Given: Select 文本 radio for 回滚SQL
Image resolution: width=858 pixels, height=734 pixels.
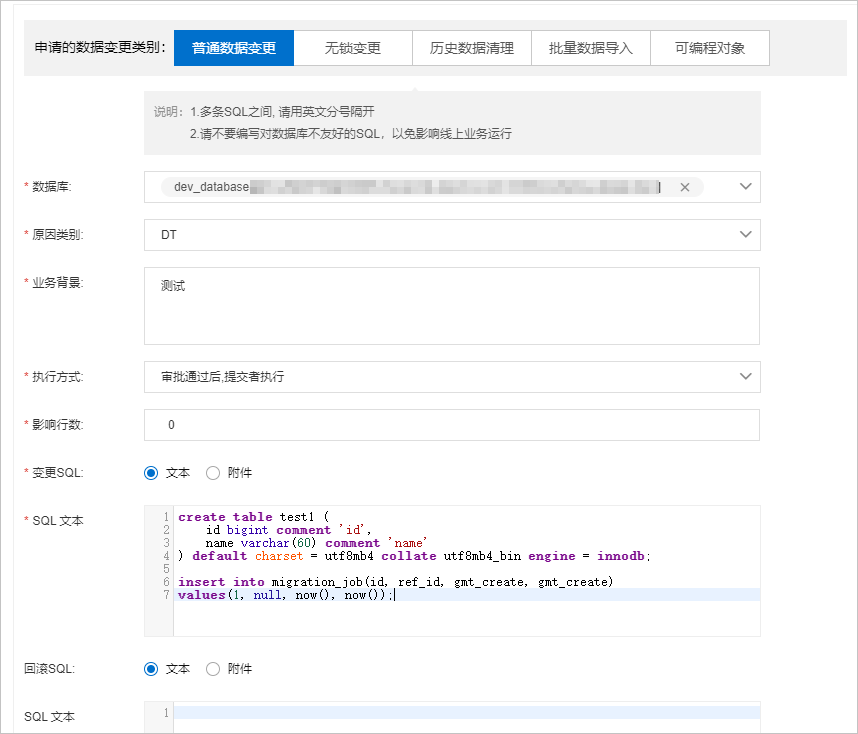Looking at the screenshot, I should coord(151,669).
